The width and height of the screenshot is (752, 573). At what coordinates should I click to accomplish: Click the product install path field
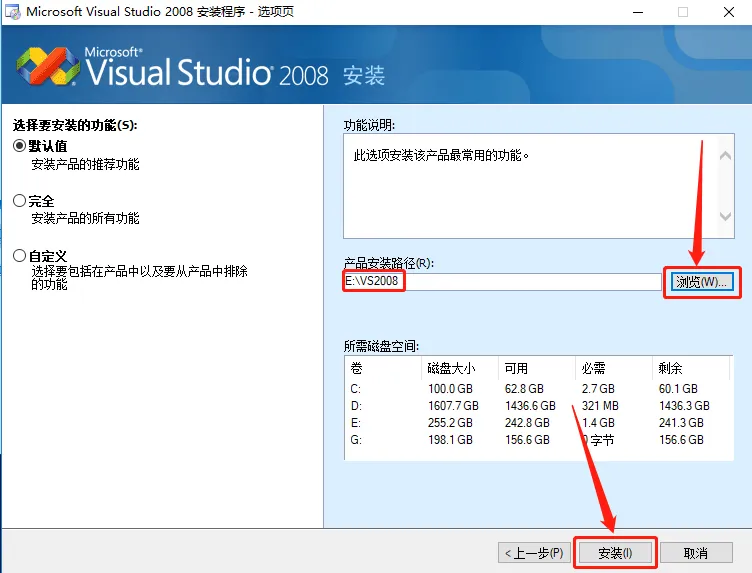tap(502, 281)
